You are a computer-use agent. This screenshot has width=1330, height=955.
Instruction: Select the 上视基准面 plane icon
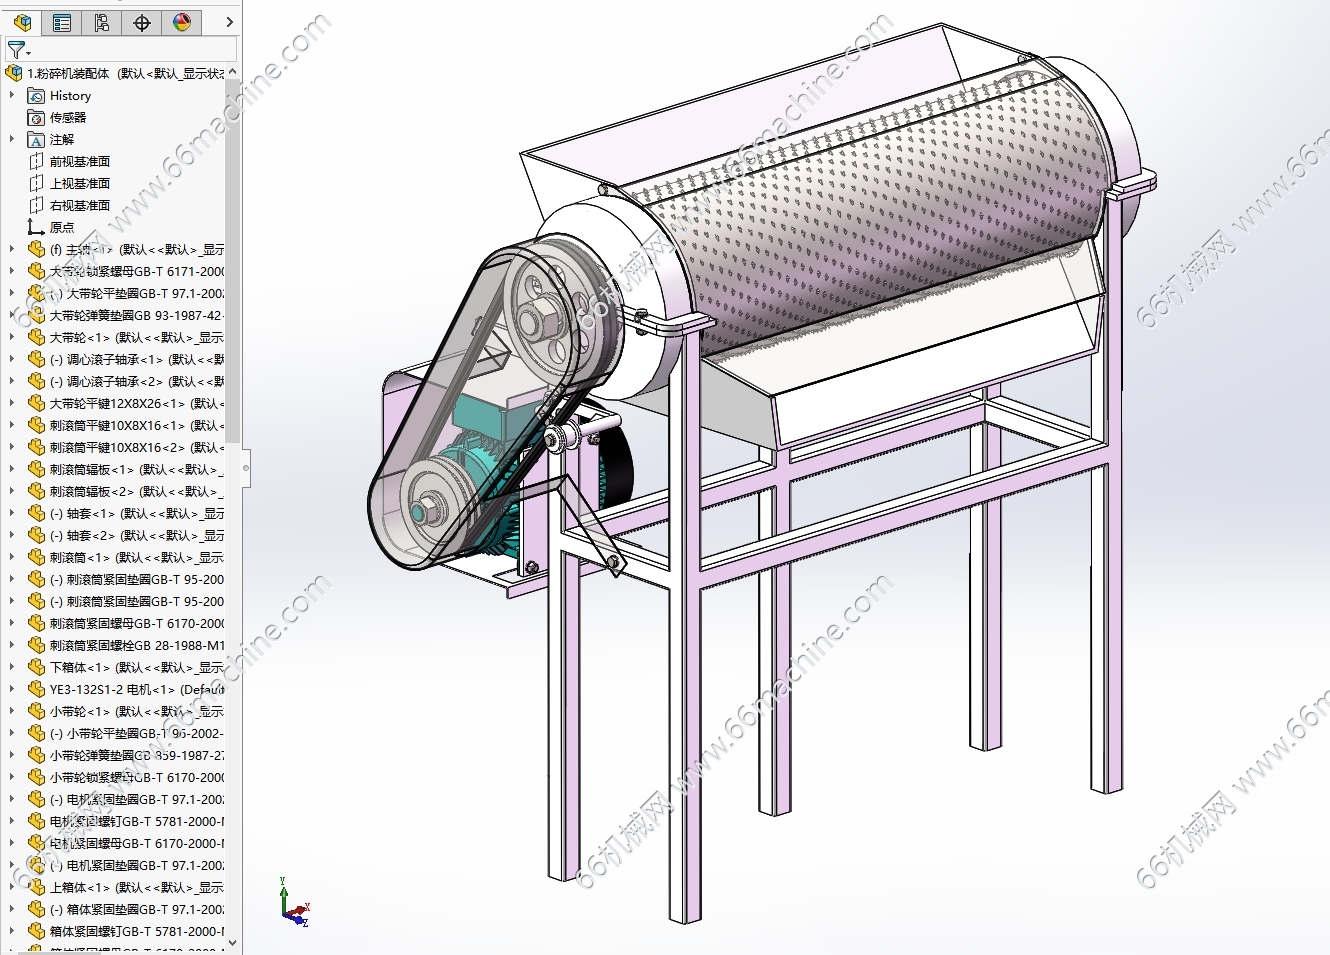point(36,184)
